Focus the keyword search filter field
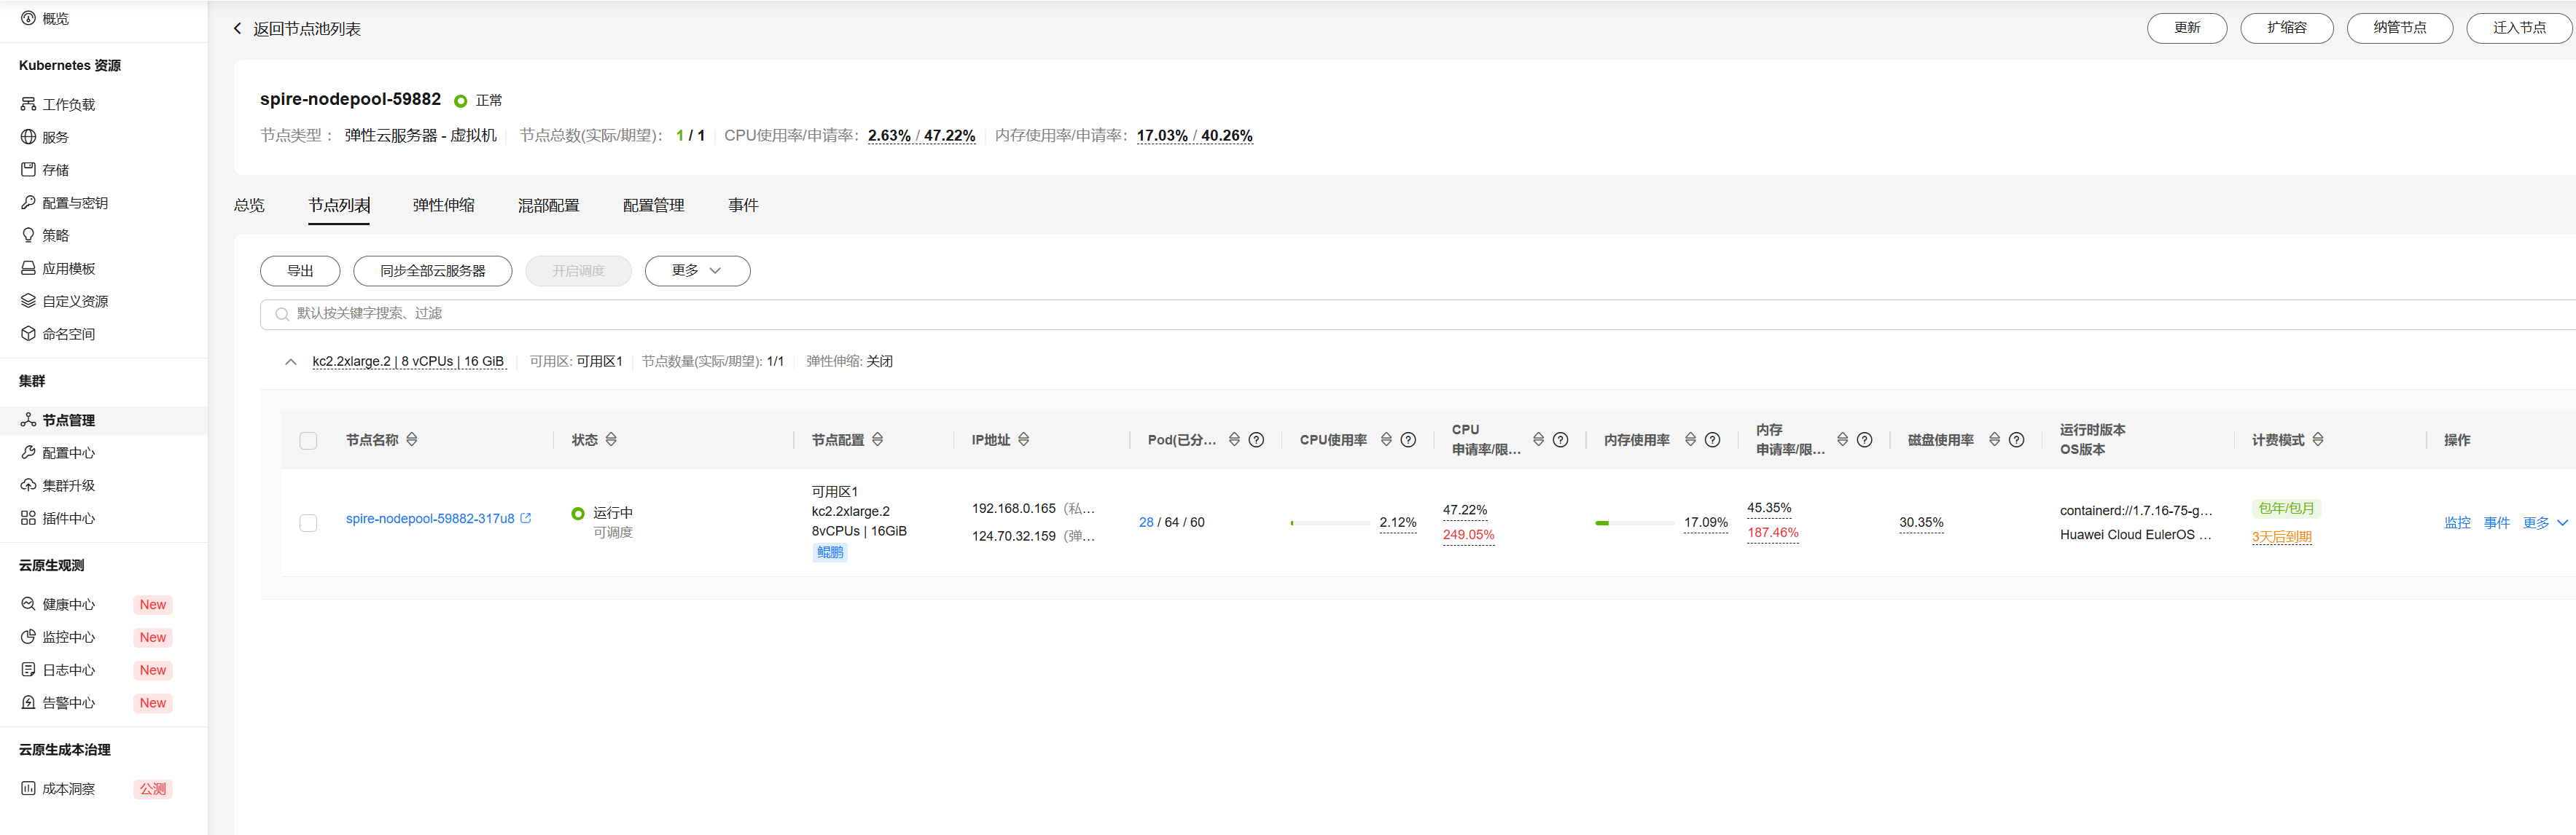Image resolution: width=2576 pixels, height=835 pixels. click(1400, 314)
